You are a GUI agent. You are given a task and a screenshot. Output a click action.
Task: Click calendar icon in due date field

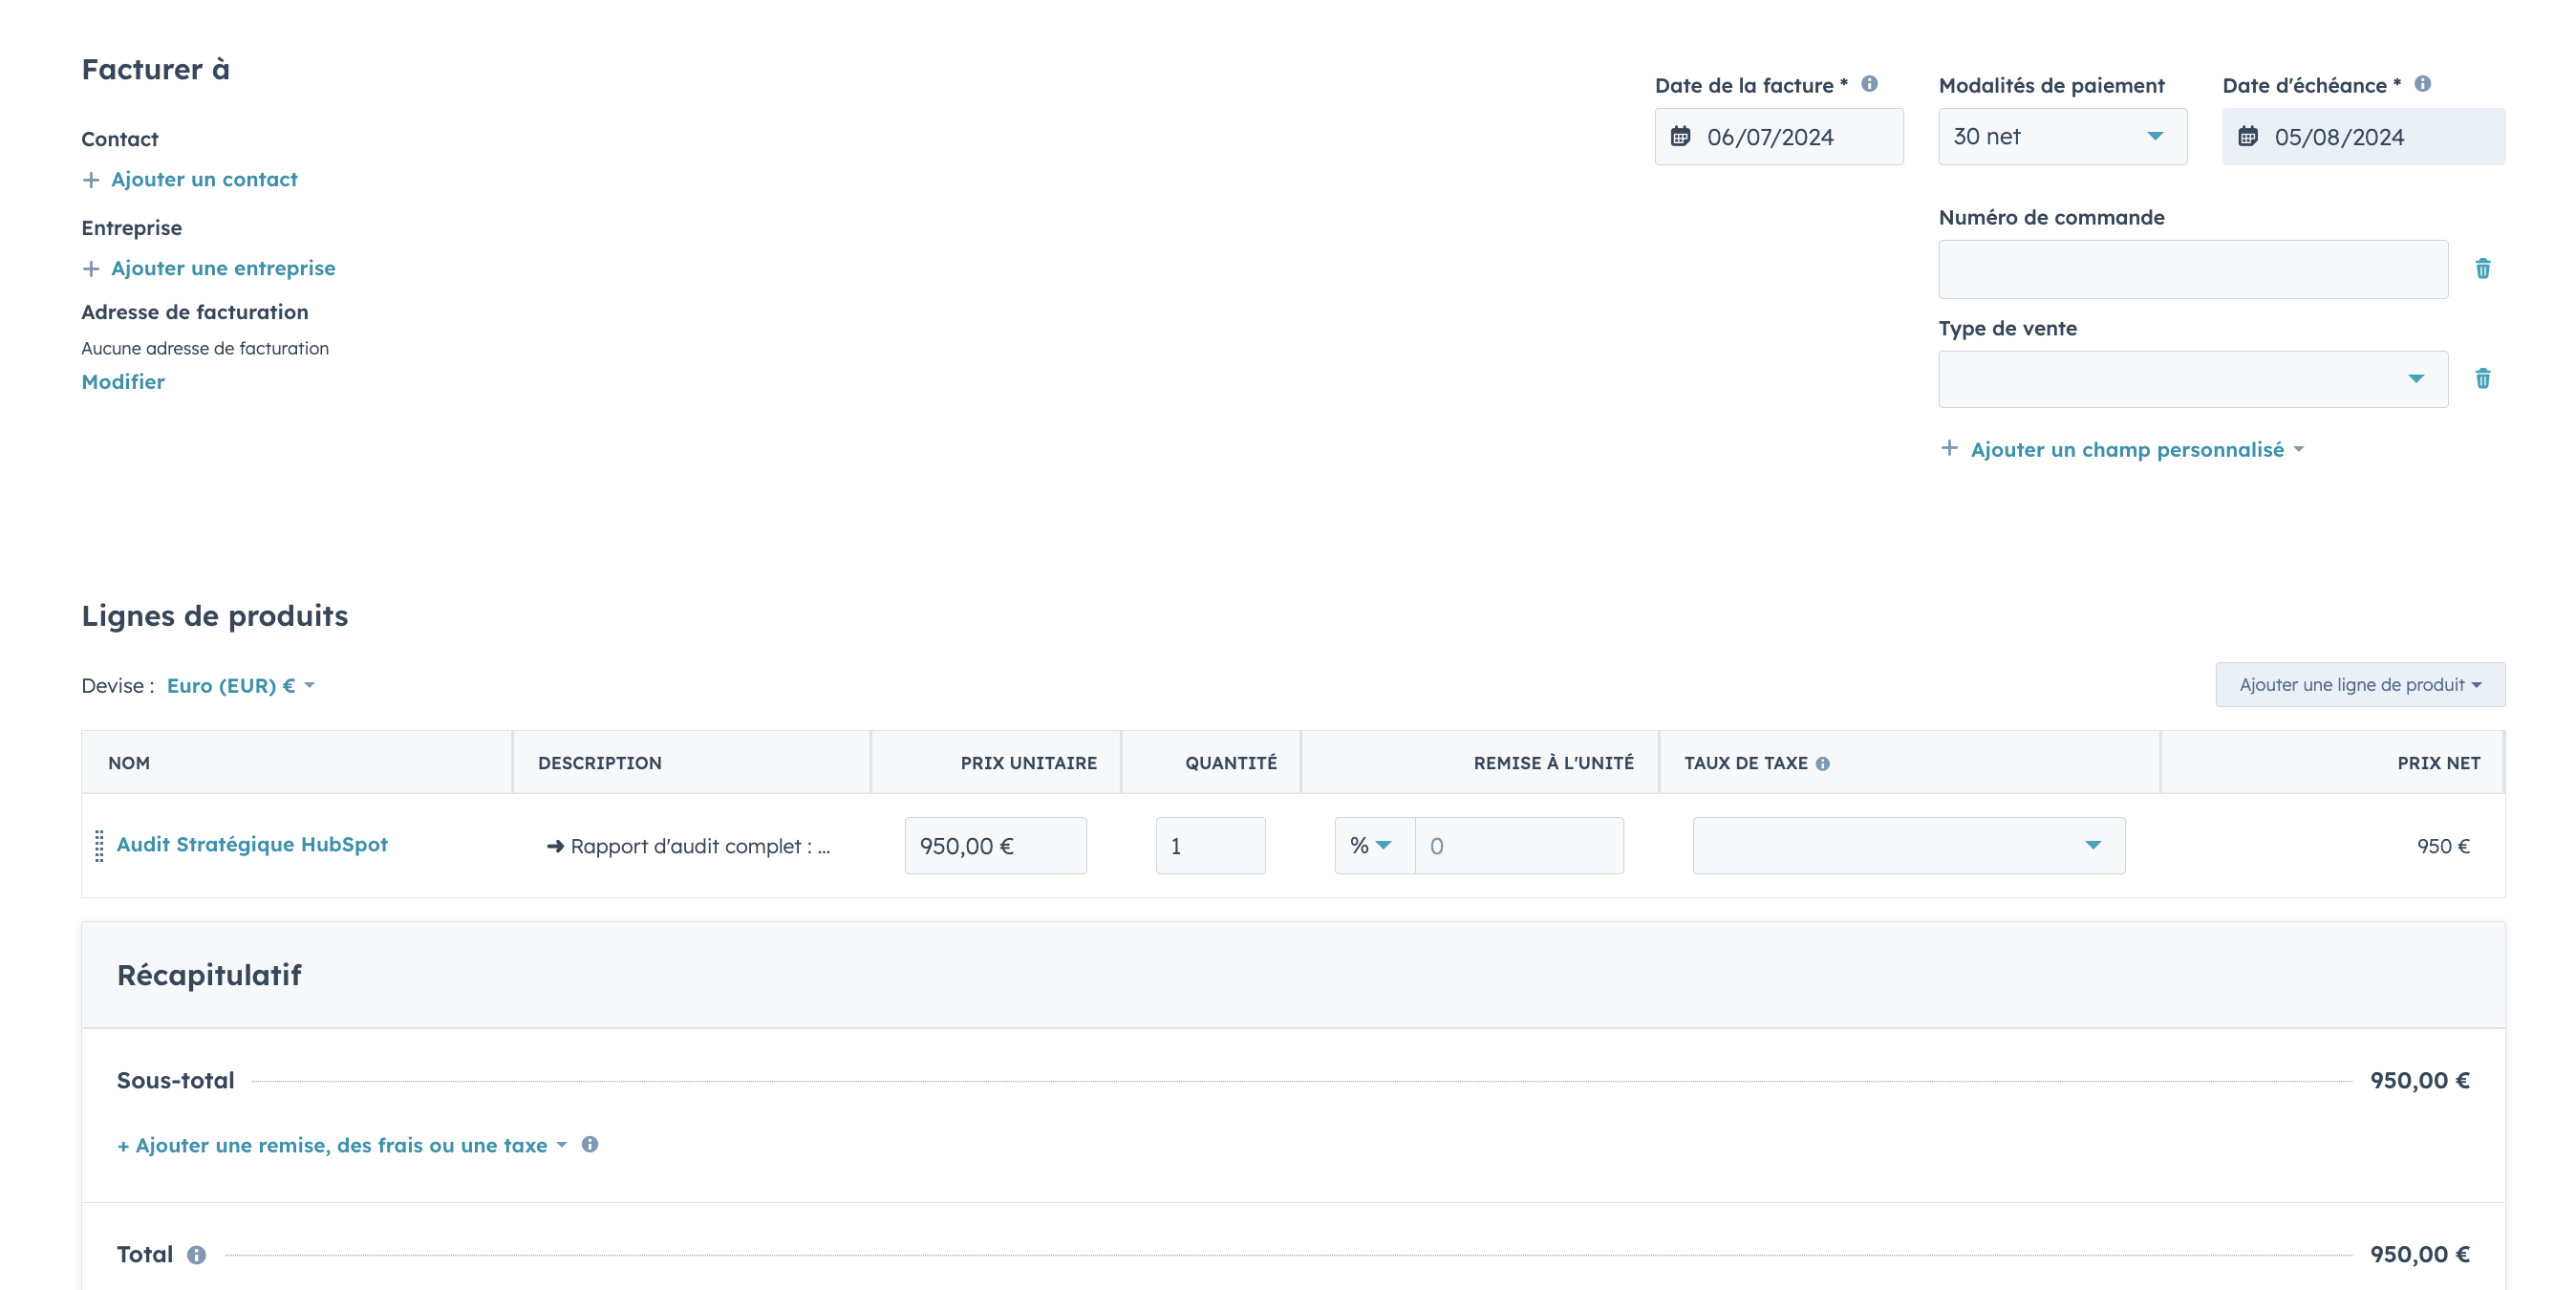[x=2248, y=137]
